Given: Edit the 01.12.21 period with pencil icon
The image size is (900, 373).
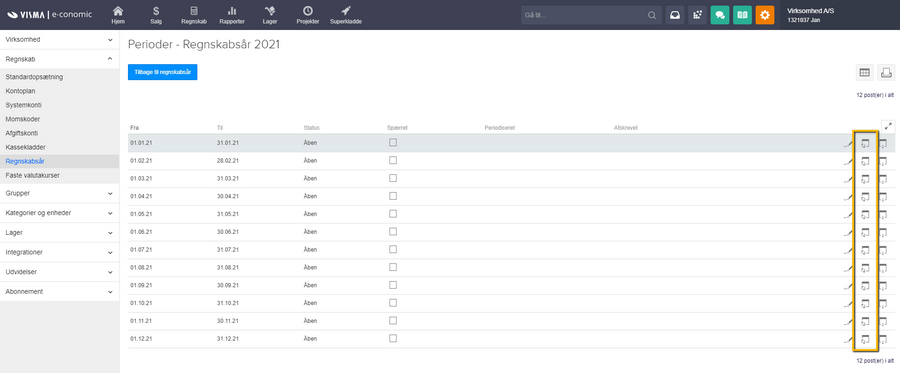Looking at the screenshot, I should (x=848, y=340).
